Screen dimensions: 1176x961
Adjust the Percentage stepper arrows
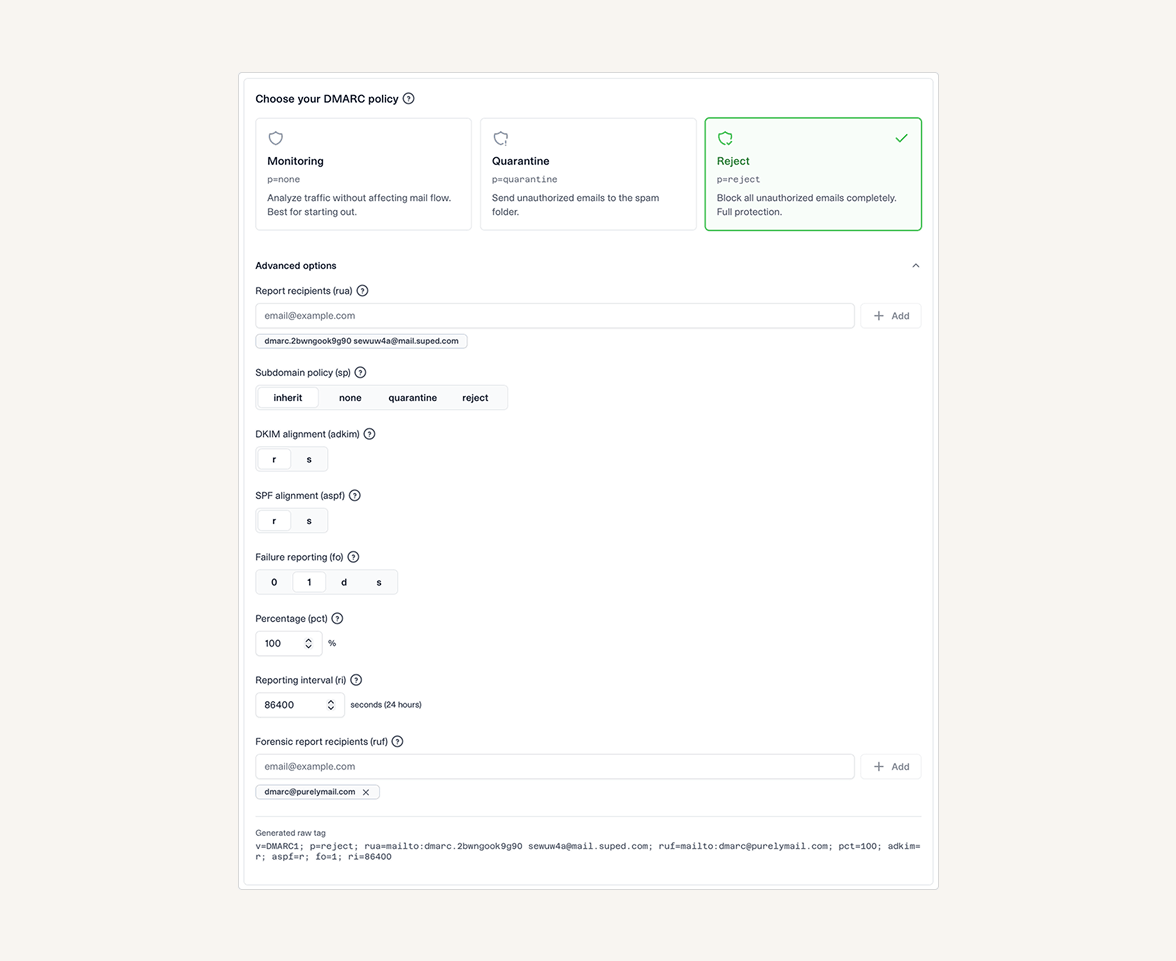[x=309, y=644]
